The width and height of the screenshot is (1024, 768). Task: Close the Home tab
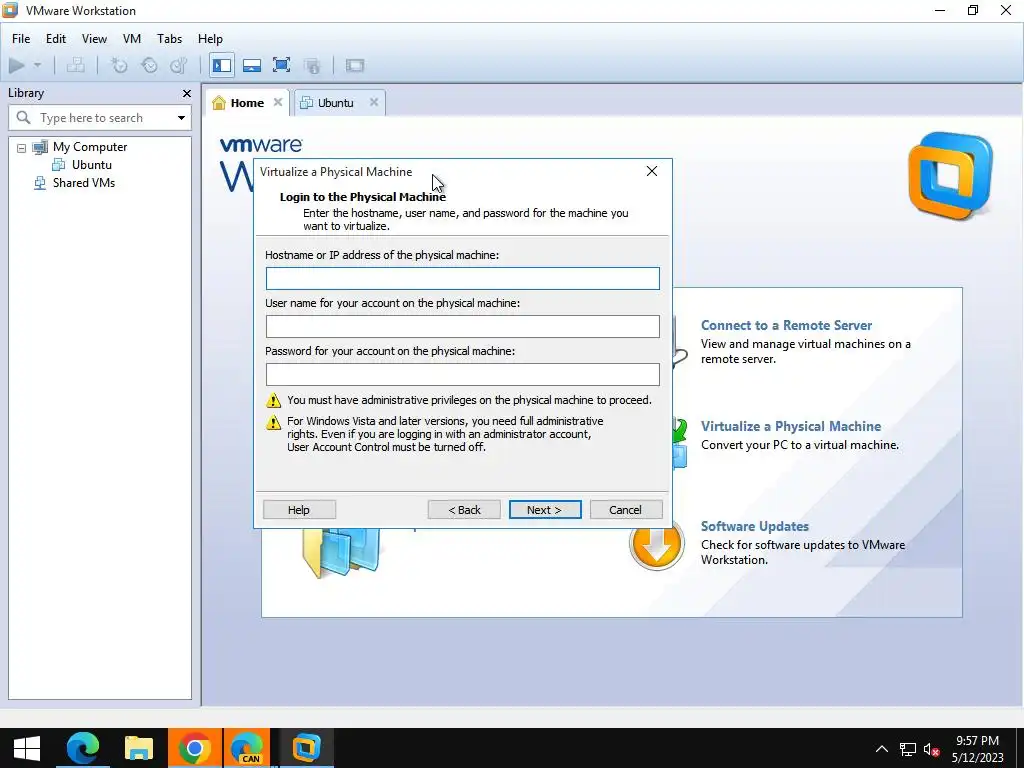tap(278, 102)
